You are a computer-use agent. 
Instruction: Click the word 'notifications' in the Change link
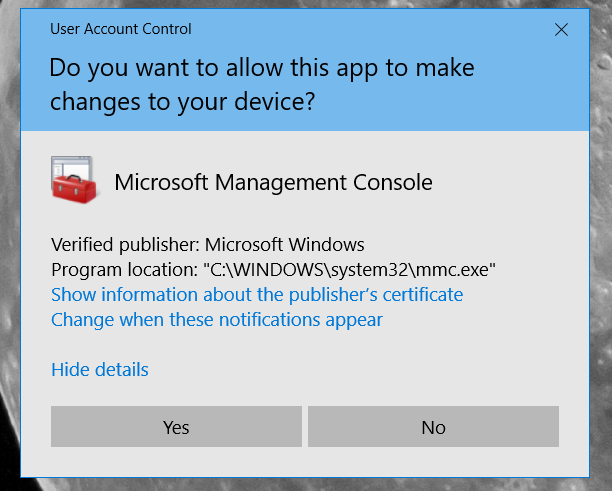coord(270,320)
